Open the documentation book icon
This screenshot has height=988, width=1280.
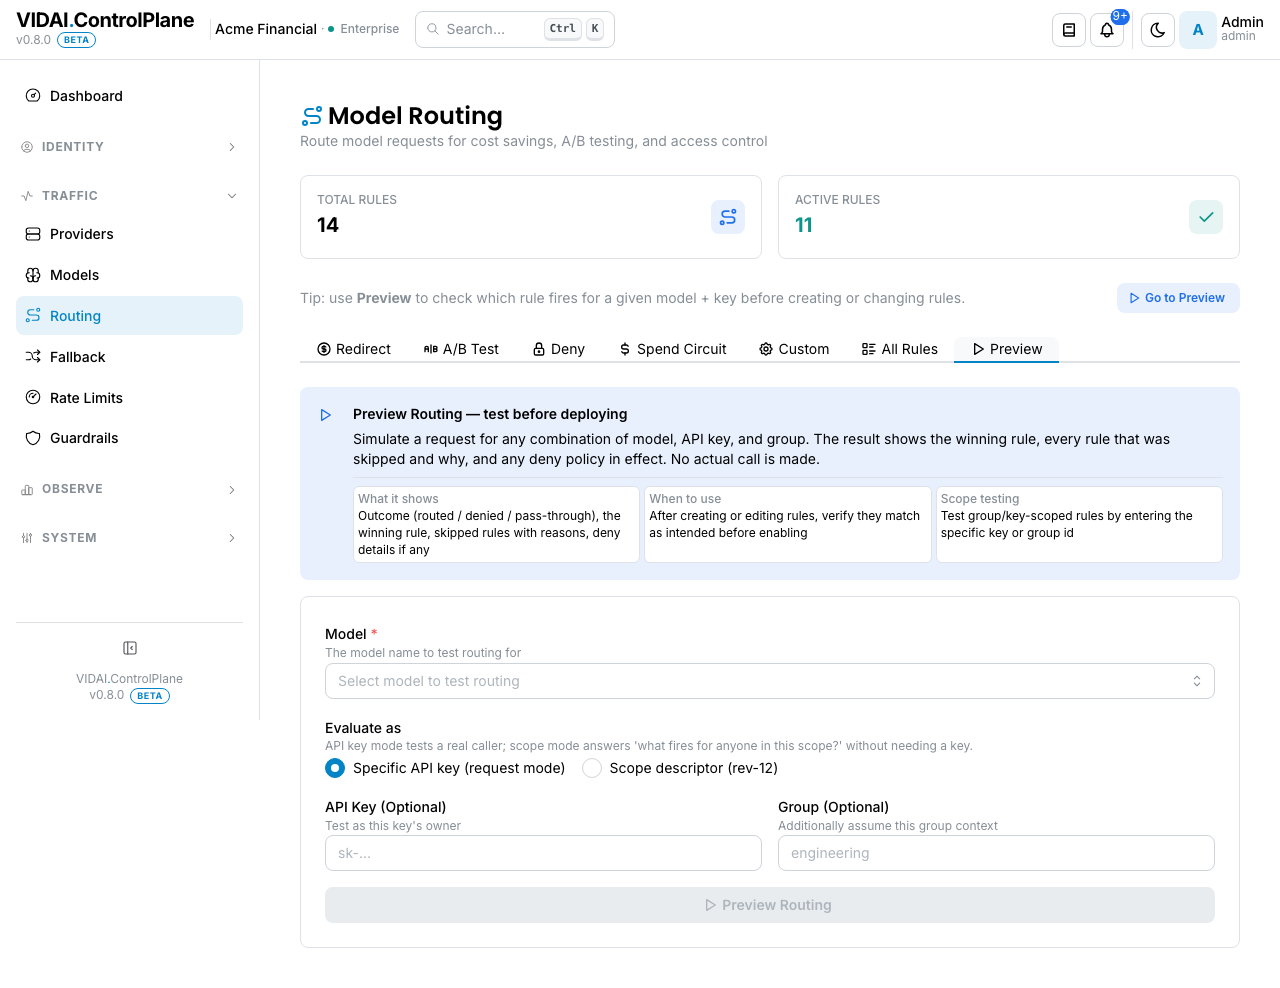pyautogui.click(x=1069, y=30)
